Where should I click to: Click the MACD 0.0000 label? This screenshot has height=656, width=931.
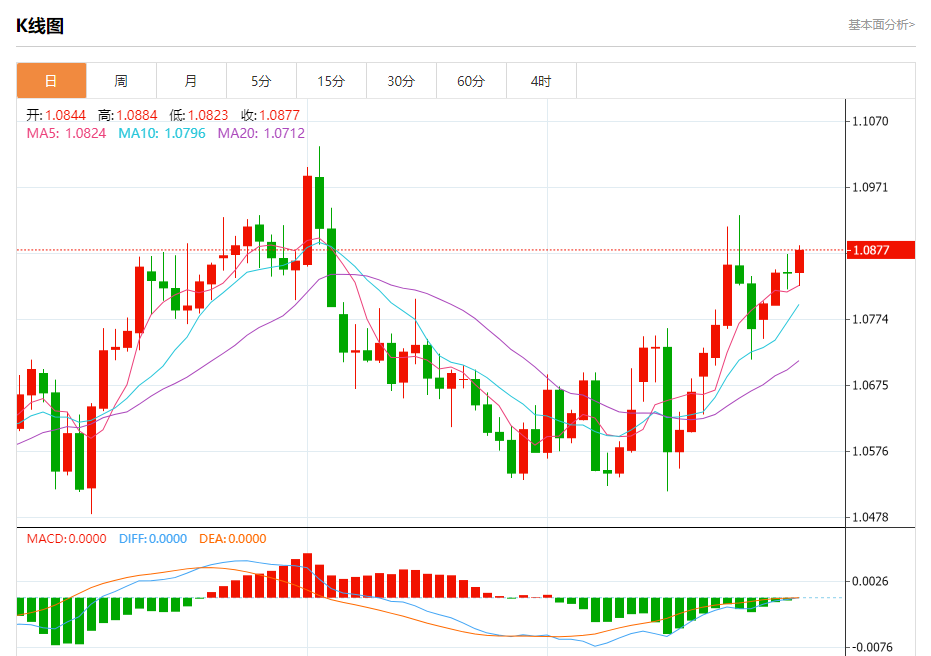pyautogui.click(x=66, y=538)
